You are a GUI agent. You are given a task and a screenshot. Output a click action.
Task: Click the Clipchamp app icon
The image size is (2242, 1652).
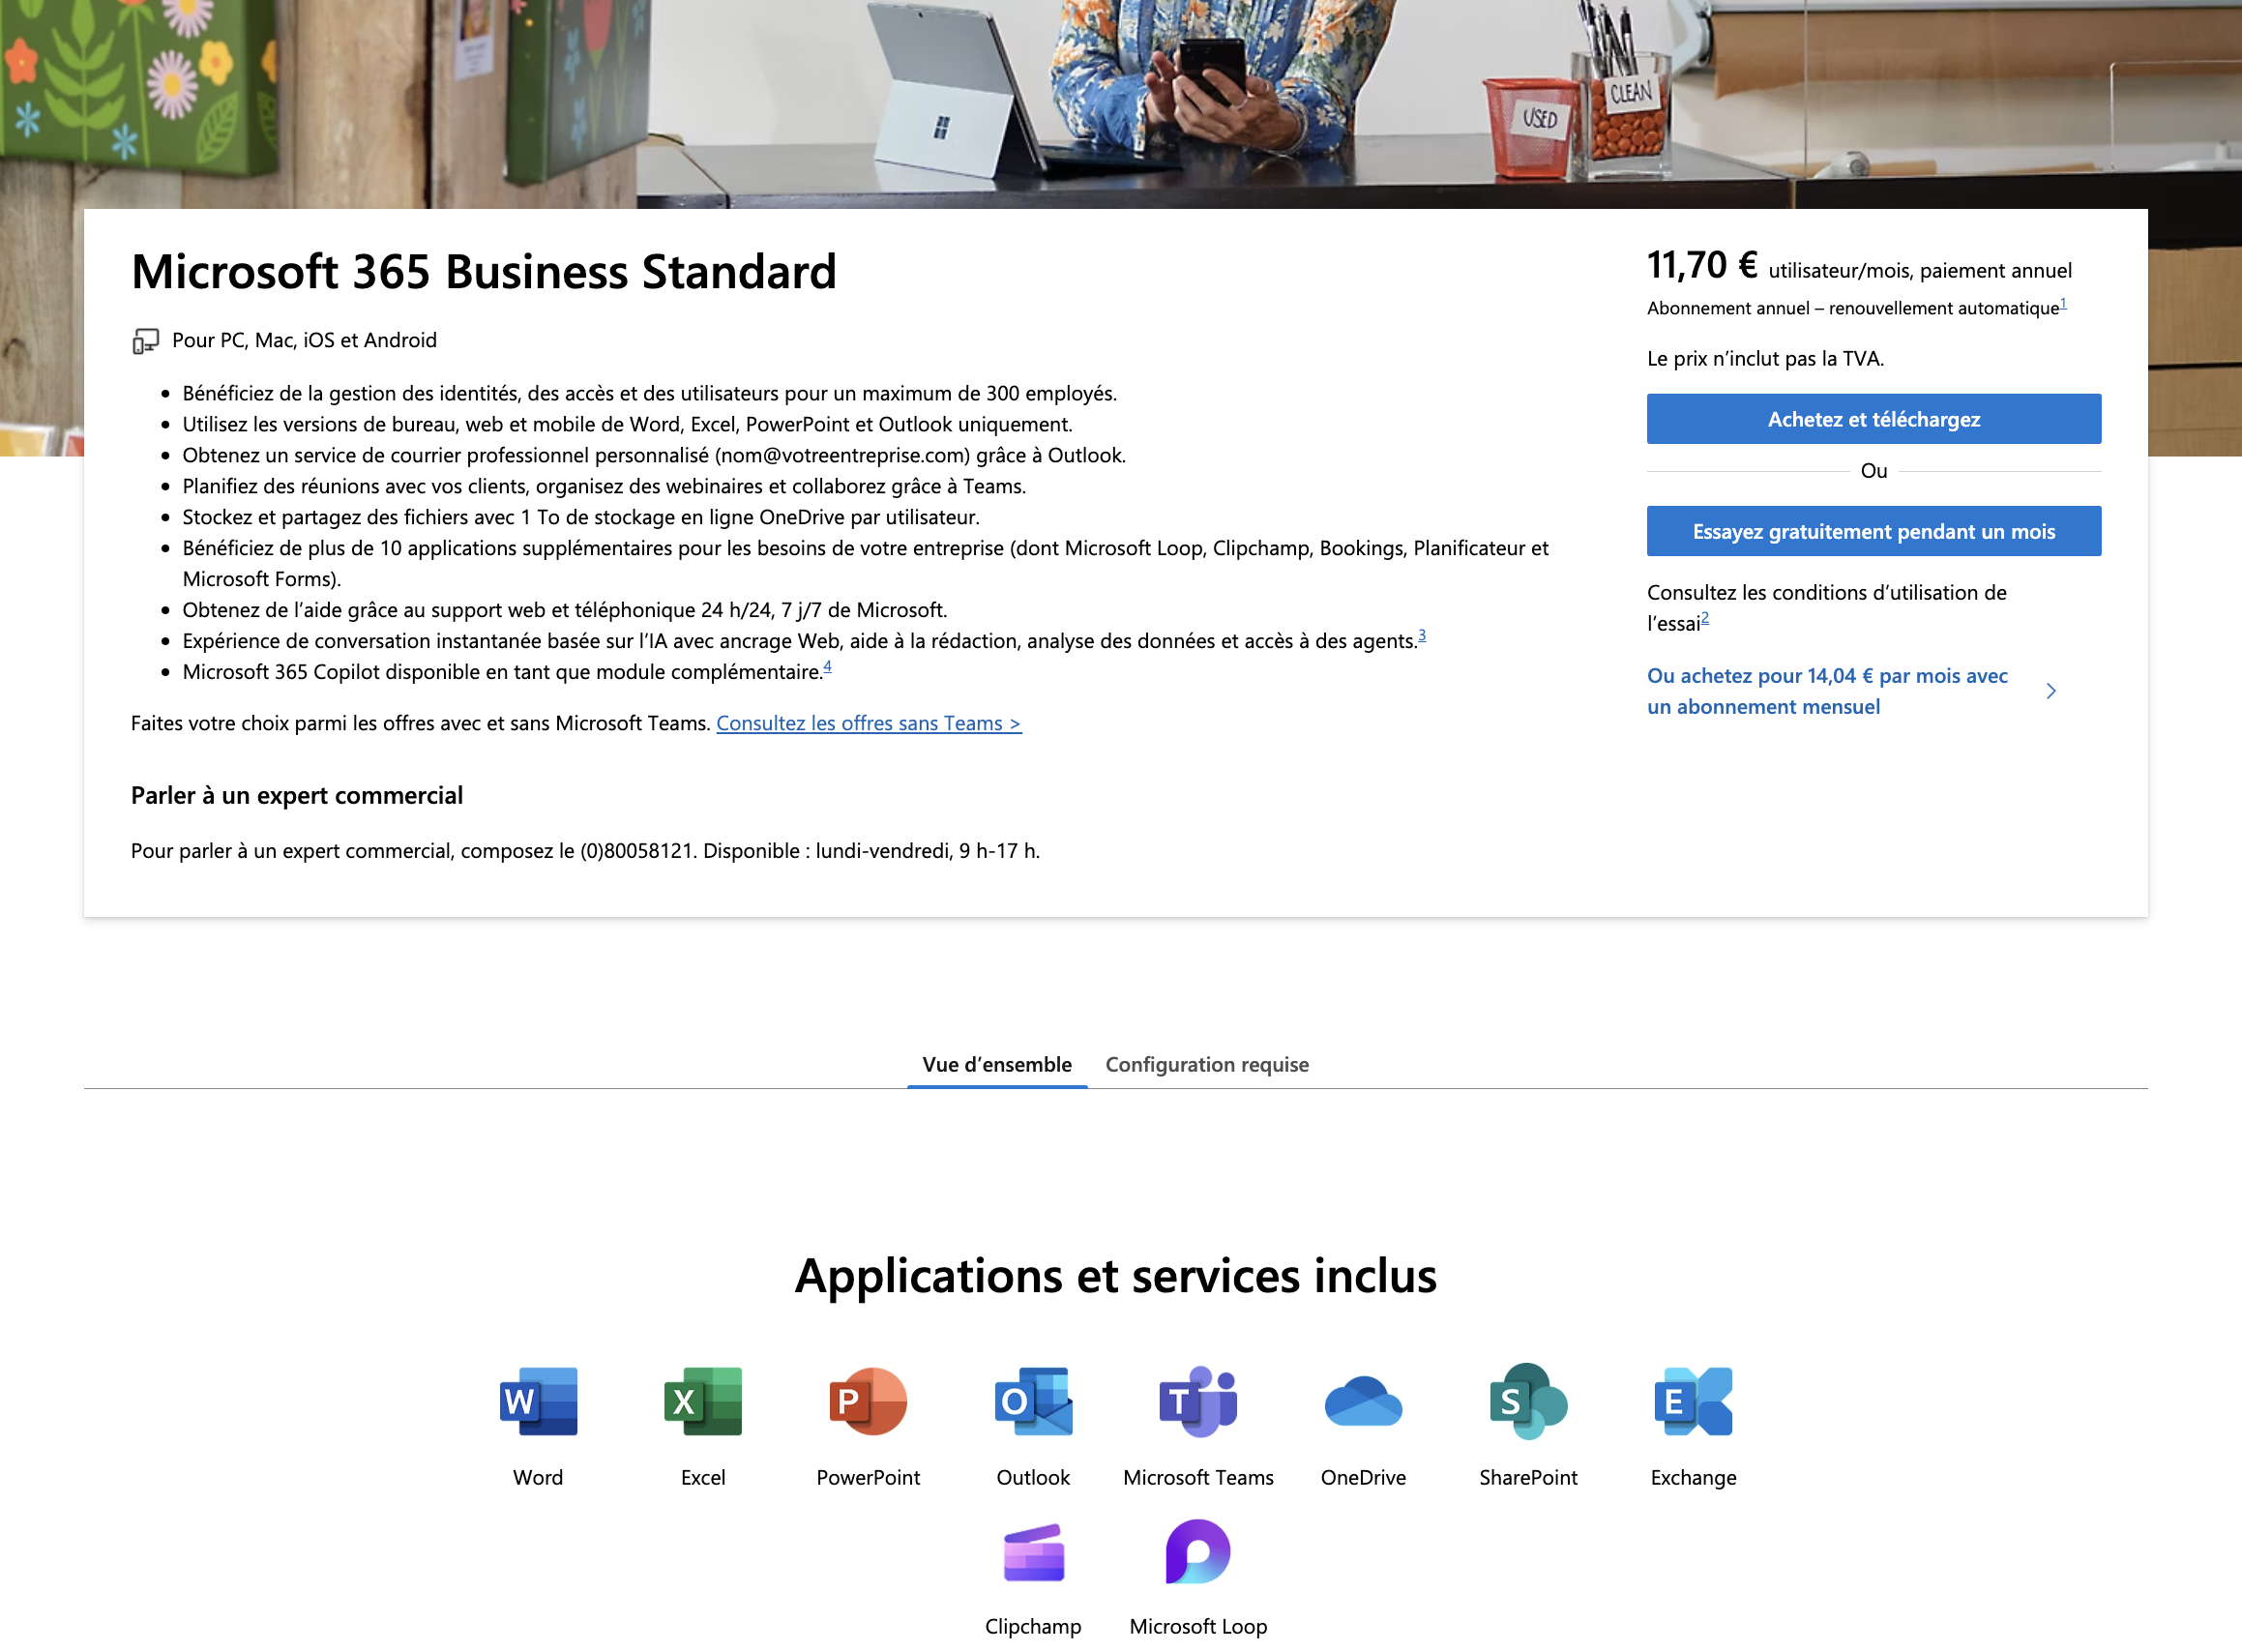[x=1033, y=1552]
